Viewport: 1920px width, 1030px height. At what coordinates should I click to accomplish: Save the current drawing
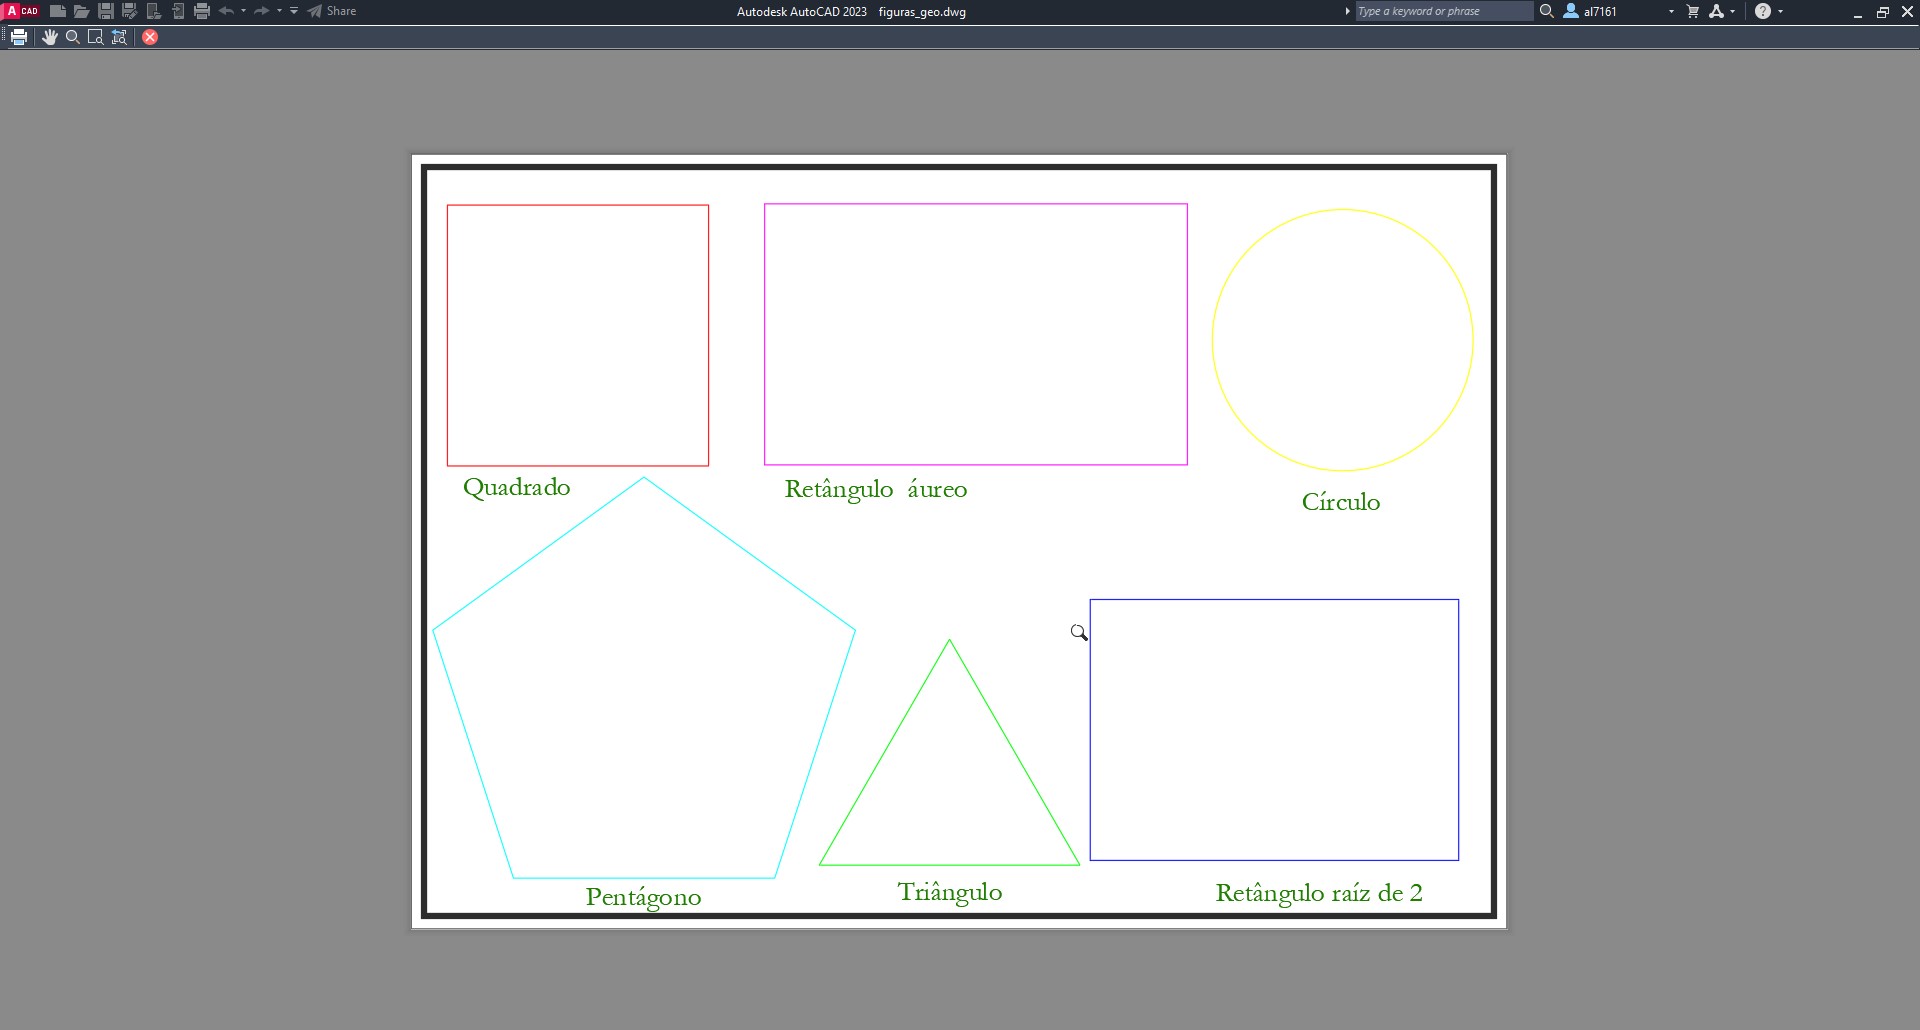(106, 11)
